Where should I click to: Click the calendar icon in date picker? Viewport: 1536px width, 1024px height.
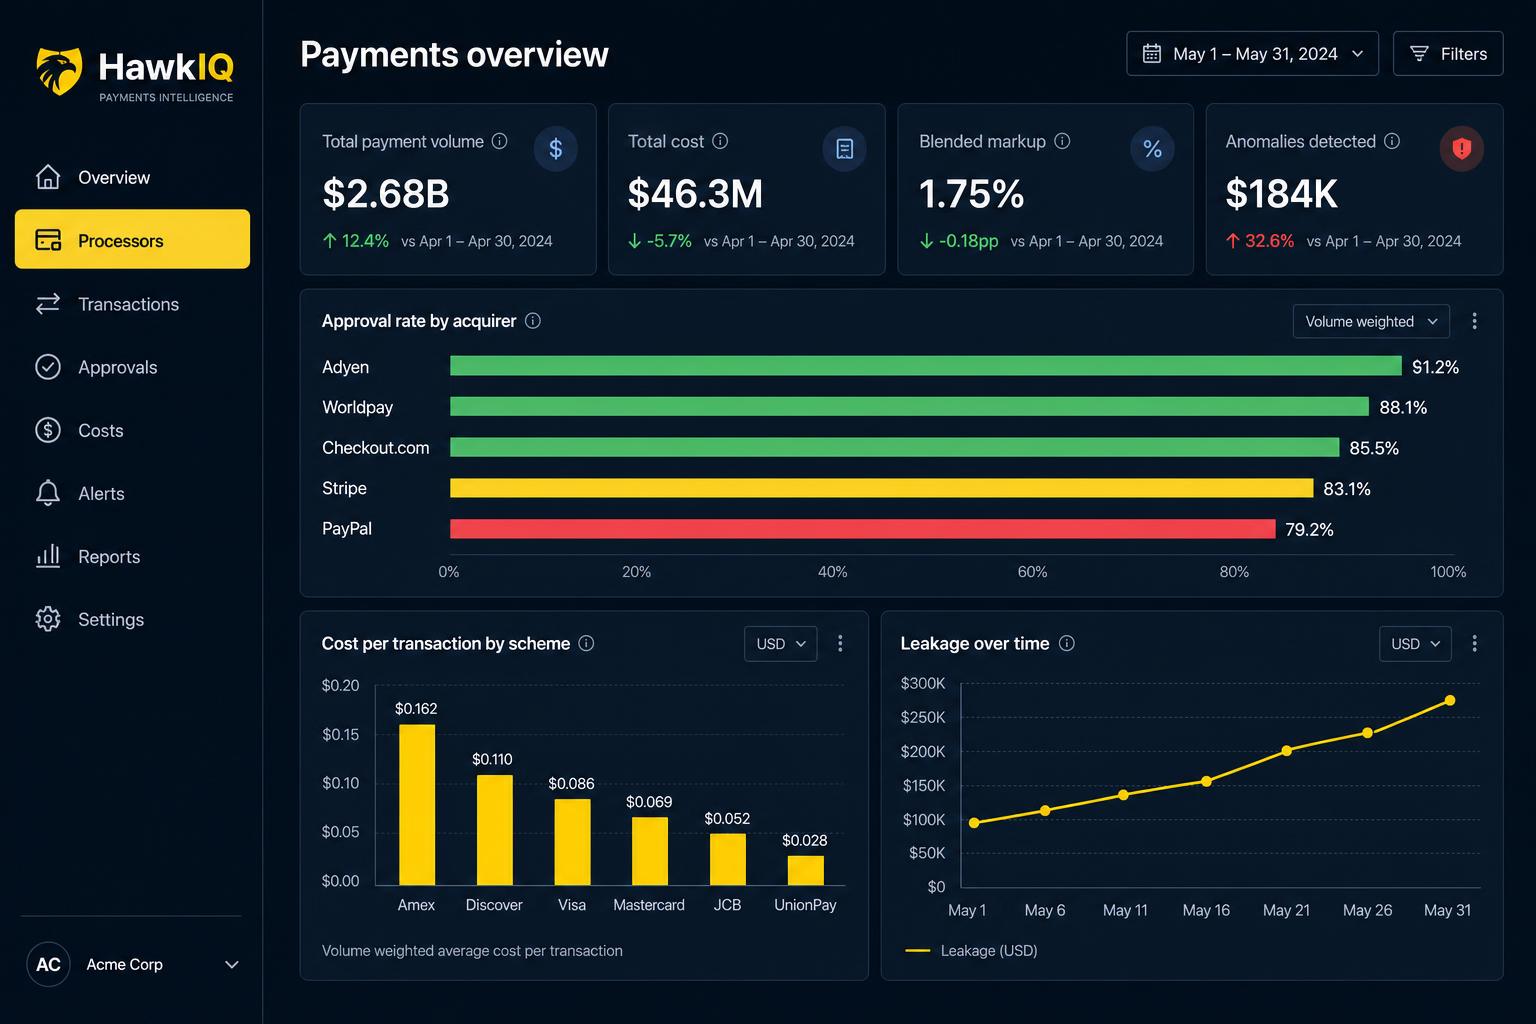click(x=1152, y=53)
